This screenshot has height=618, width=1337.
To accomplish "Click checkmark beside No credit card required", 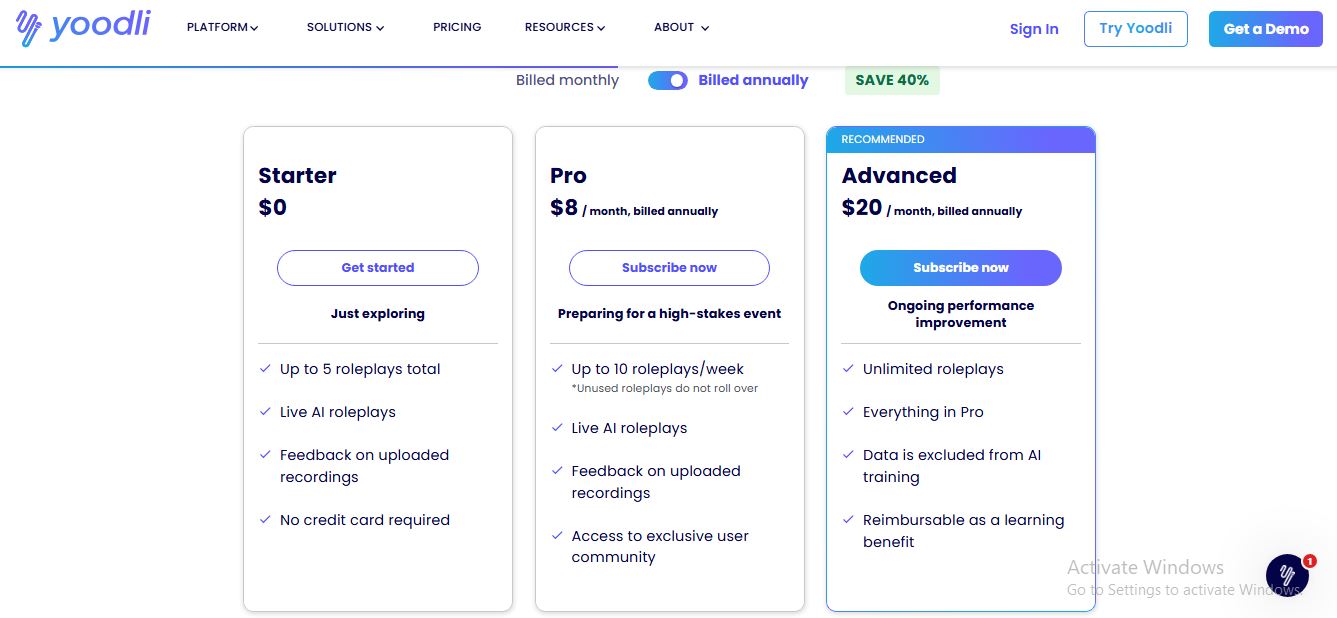I will (x=265, y=519).
